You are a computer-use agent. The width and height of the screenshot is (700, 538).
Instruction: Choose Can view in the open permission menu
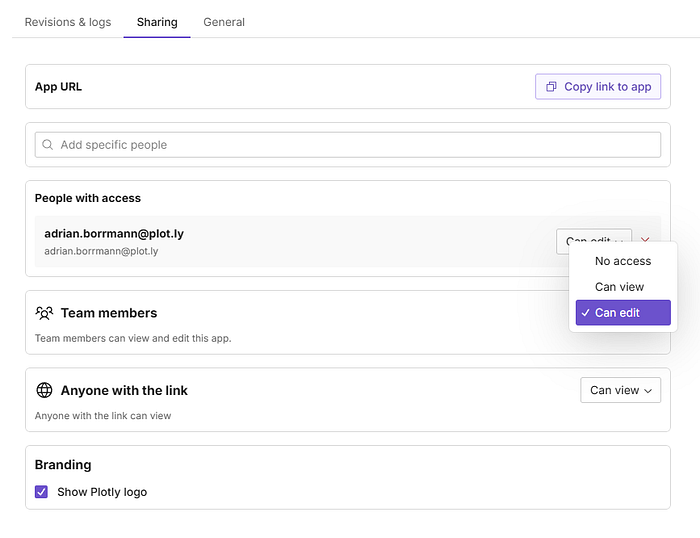click(x=623, y=287)
